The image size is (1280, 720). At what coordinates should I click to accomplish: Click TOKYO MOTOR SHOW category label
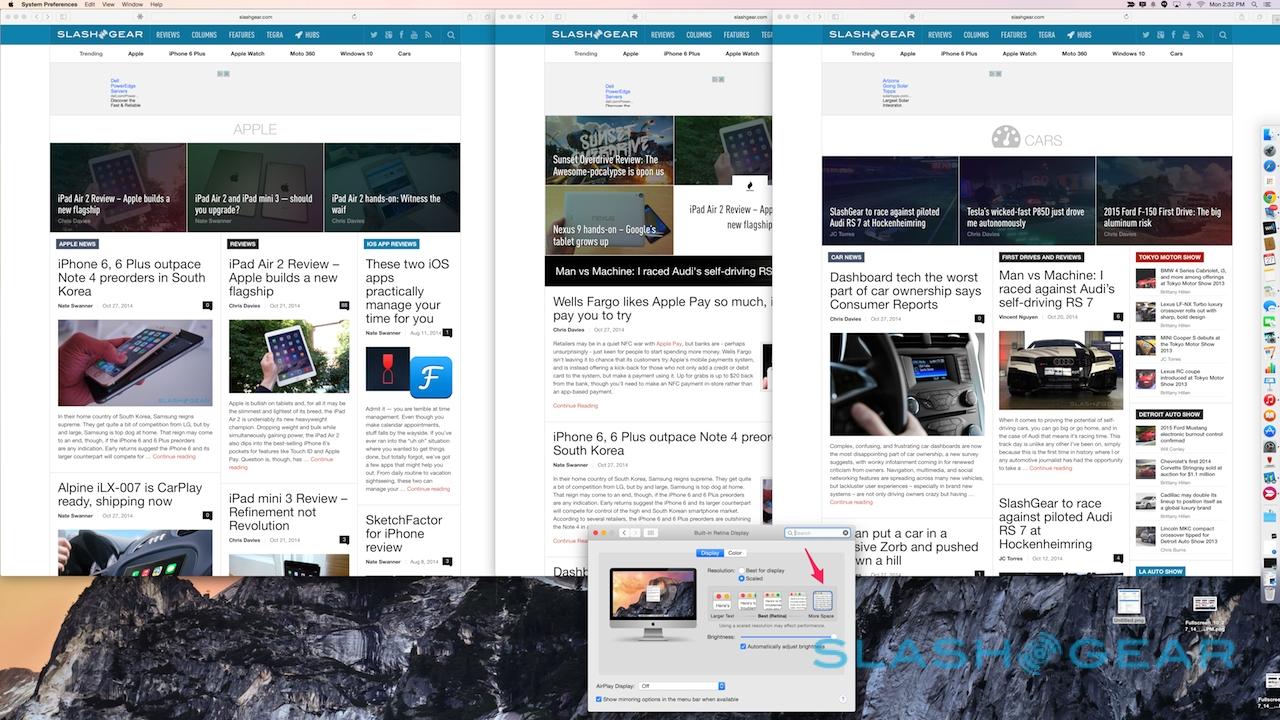coord(1170,257)
